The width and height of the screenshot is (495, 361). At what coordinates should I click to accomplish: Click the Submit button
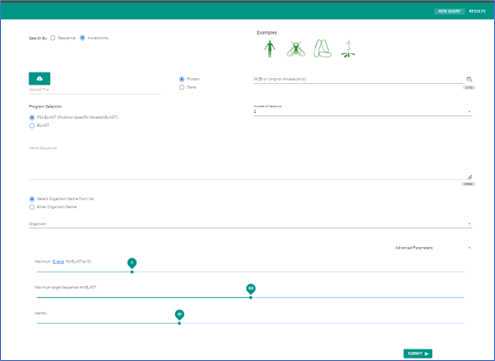418,353
